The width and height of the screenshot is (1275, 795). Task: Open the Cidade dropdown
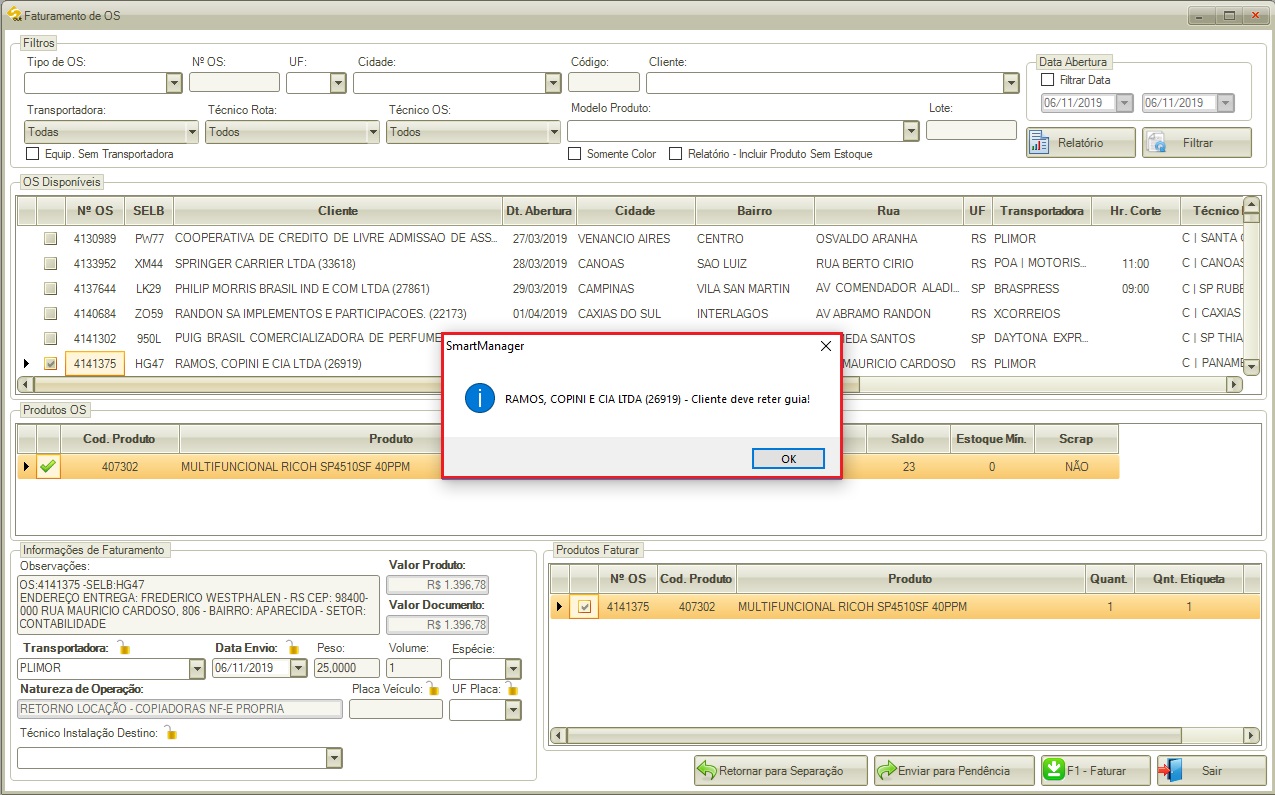click(553, 83)
